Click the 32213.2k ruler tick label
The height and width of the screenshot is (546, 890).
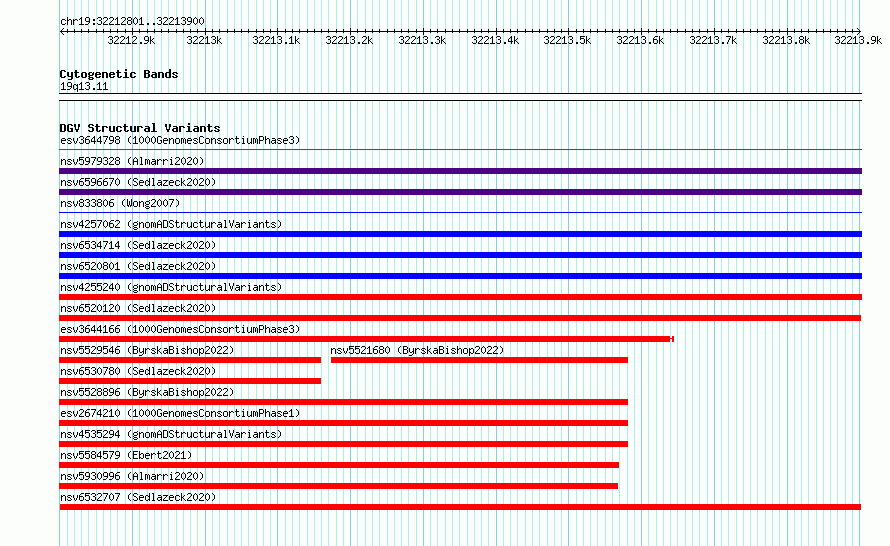[x=349, y=40]
